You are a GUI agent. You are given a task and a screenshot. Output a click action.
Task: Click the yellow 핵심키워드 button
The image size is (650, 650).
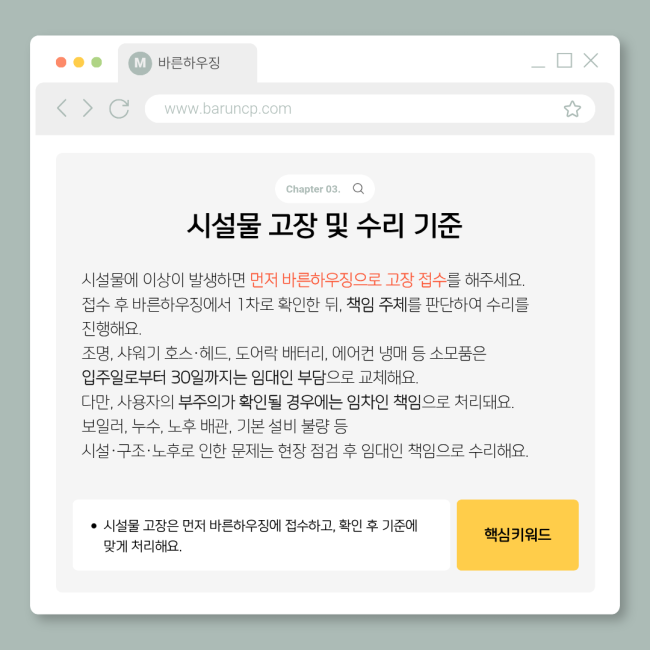pyautogui.click(x=517, y=535)
